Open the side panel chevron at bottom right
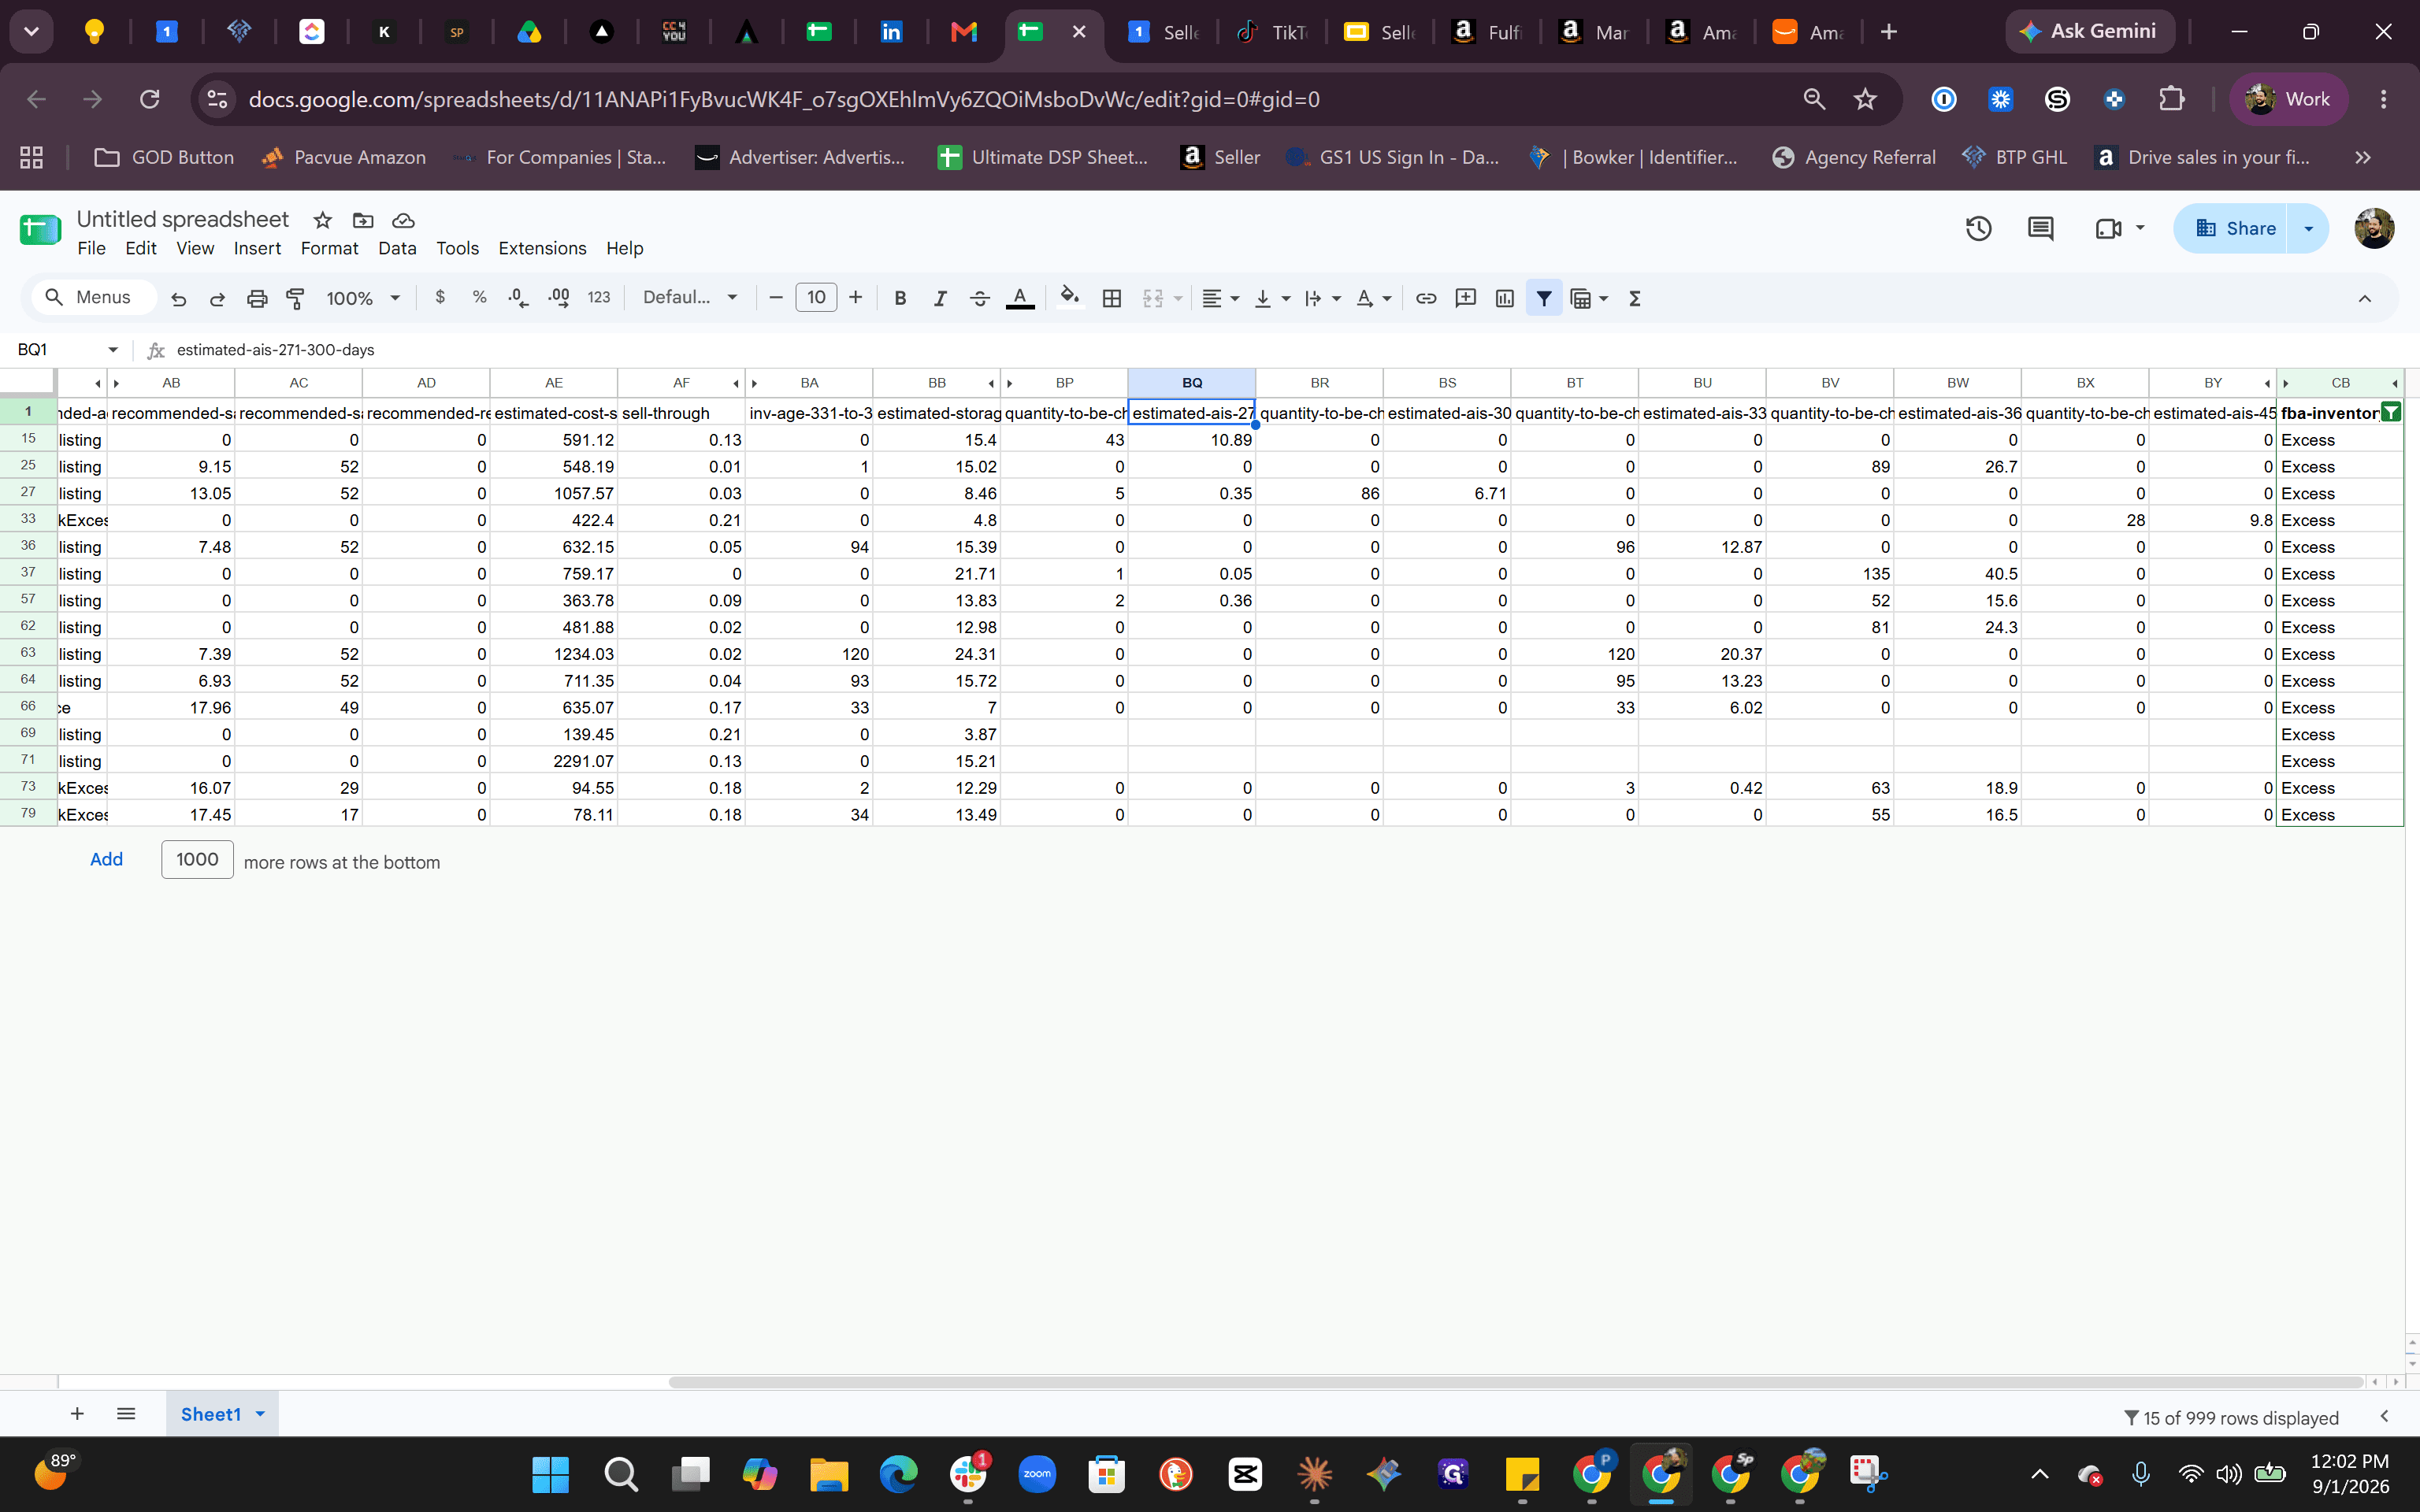 (2384, 1416)
